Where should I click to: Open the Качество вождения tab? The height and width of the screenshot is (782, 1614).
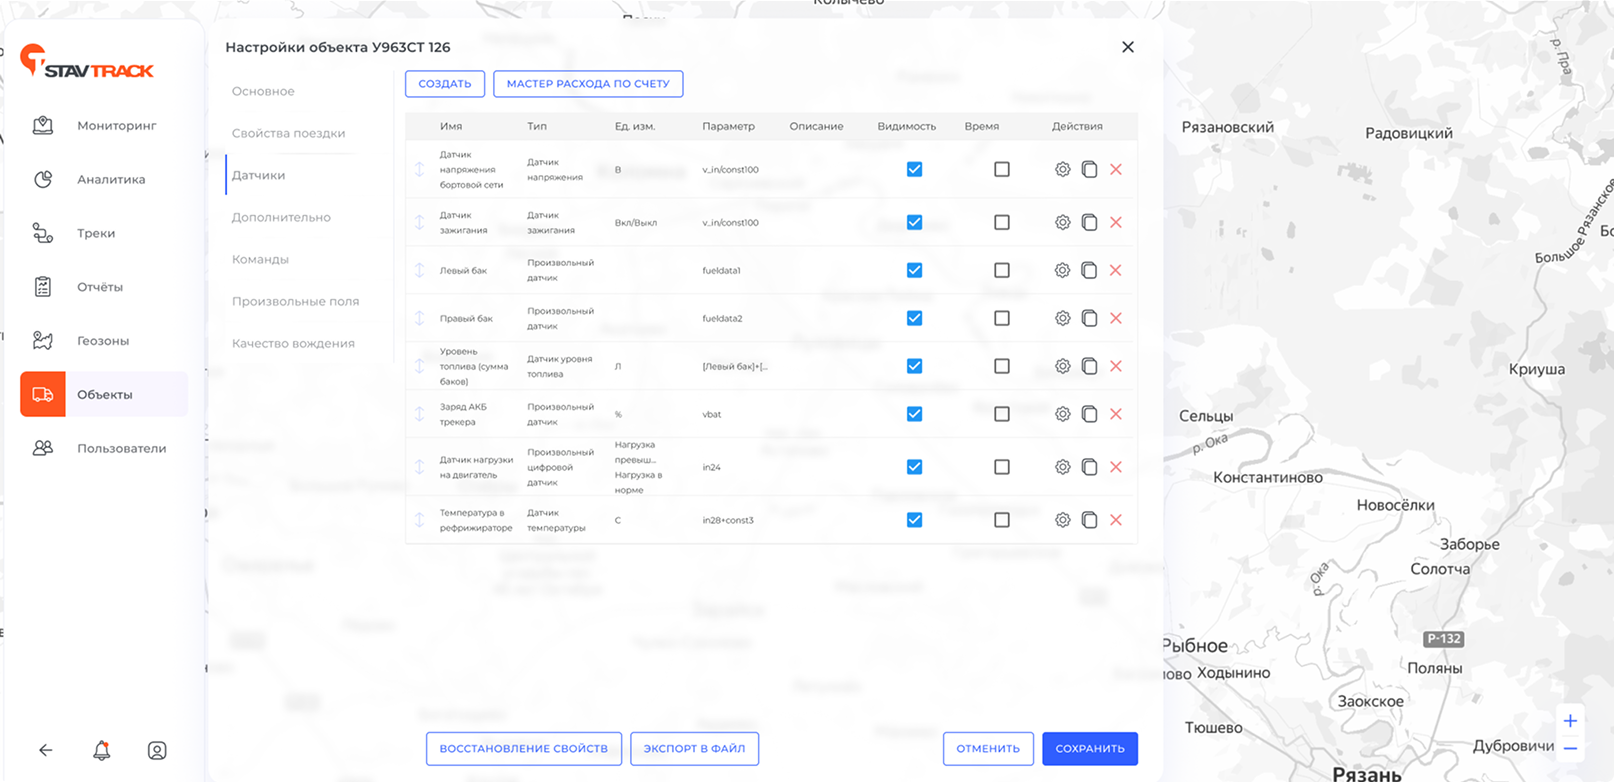click(293, 343)
